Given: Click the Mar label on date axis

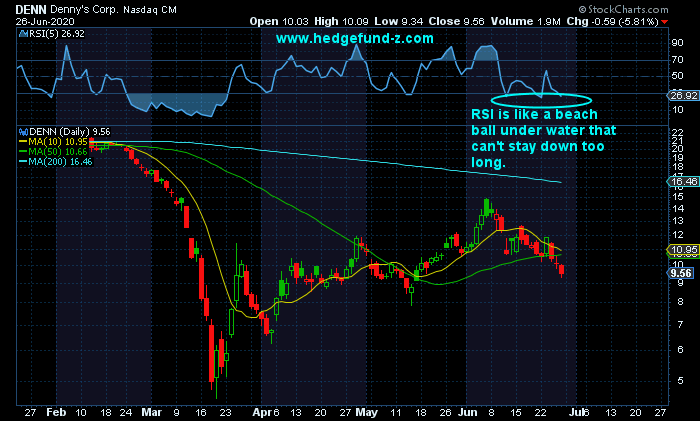Looking at the screenshot, I should coord(151,412).
